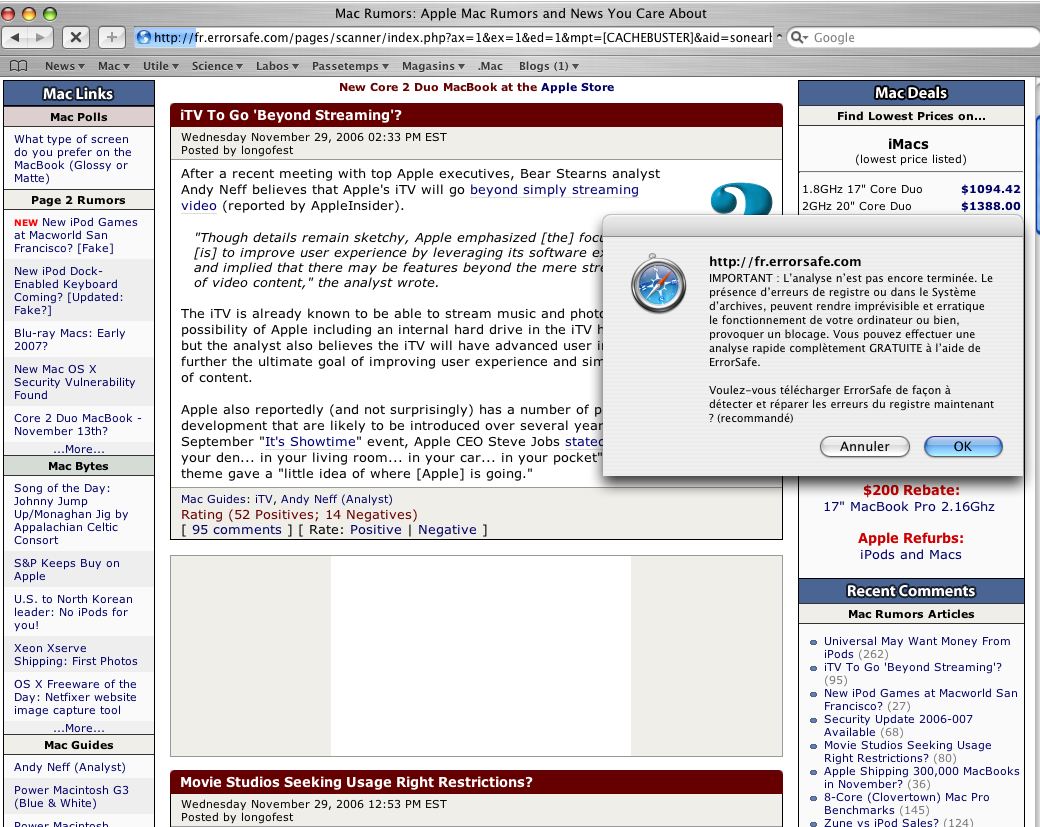Open the Labos bookmarks dropdown
This screenshot has height=827, width=1040.
(x=277, y=66)
